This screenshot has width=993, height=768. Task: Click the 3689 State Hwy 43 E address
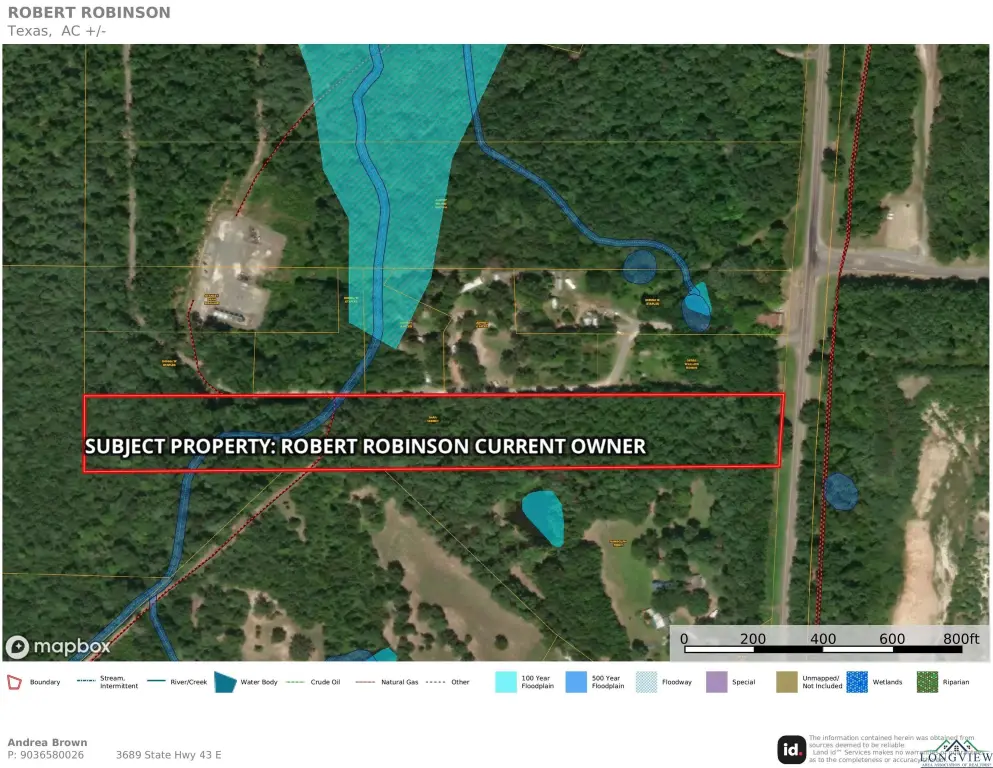(168, 755)
